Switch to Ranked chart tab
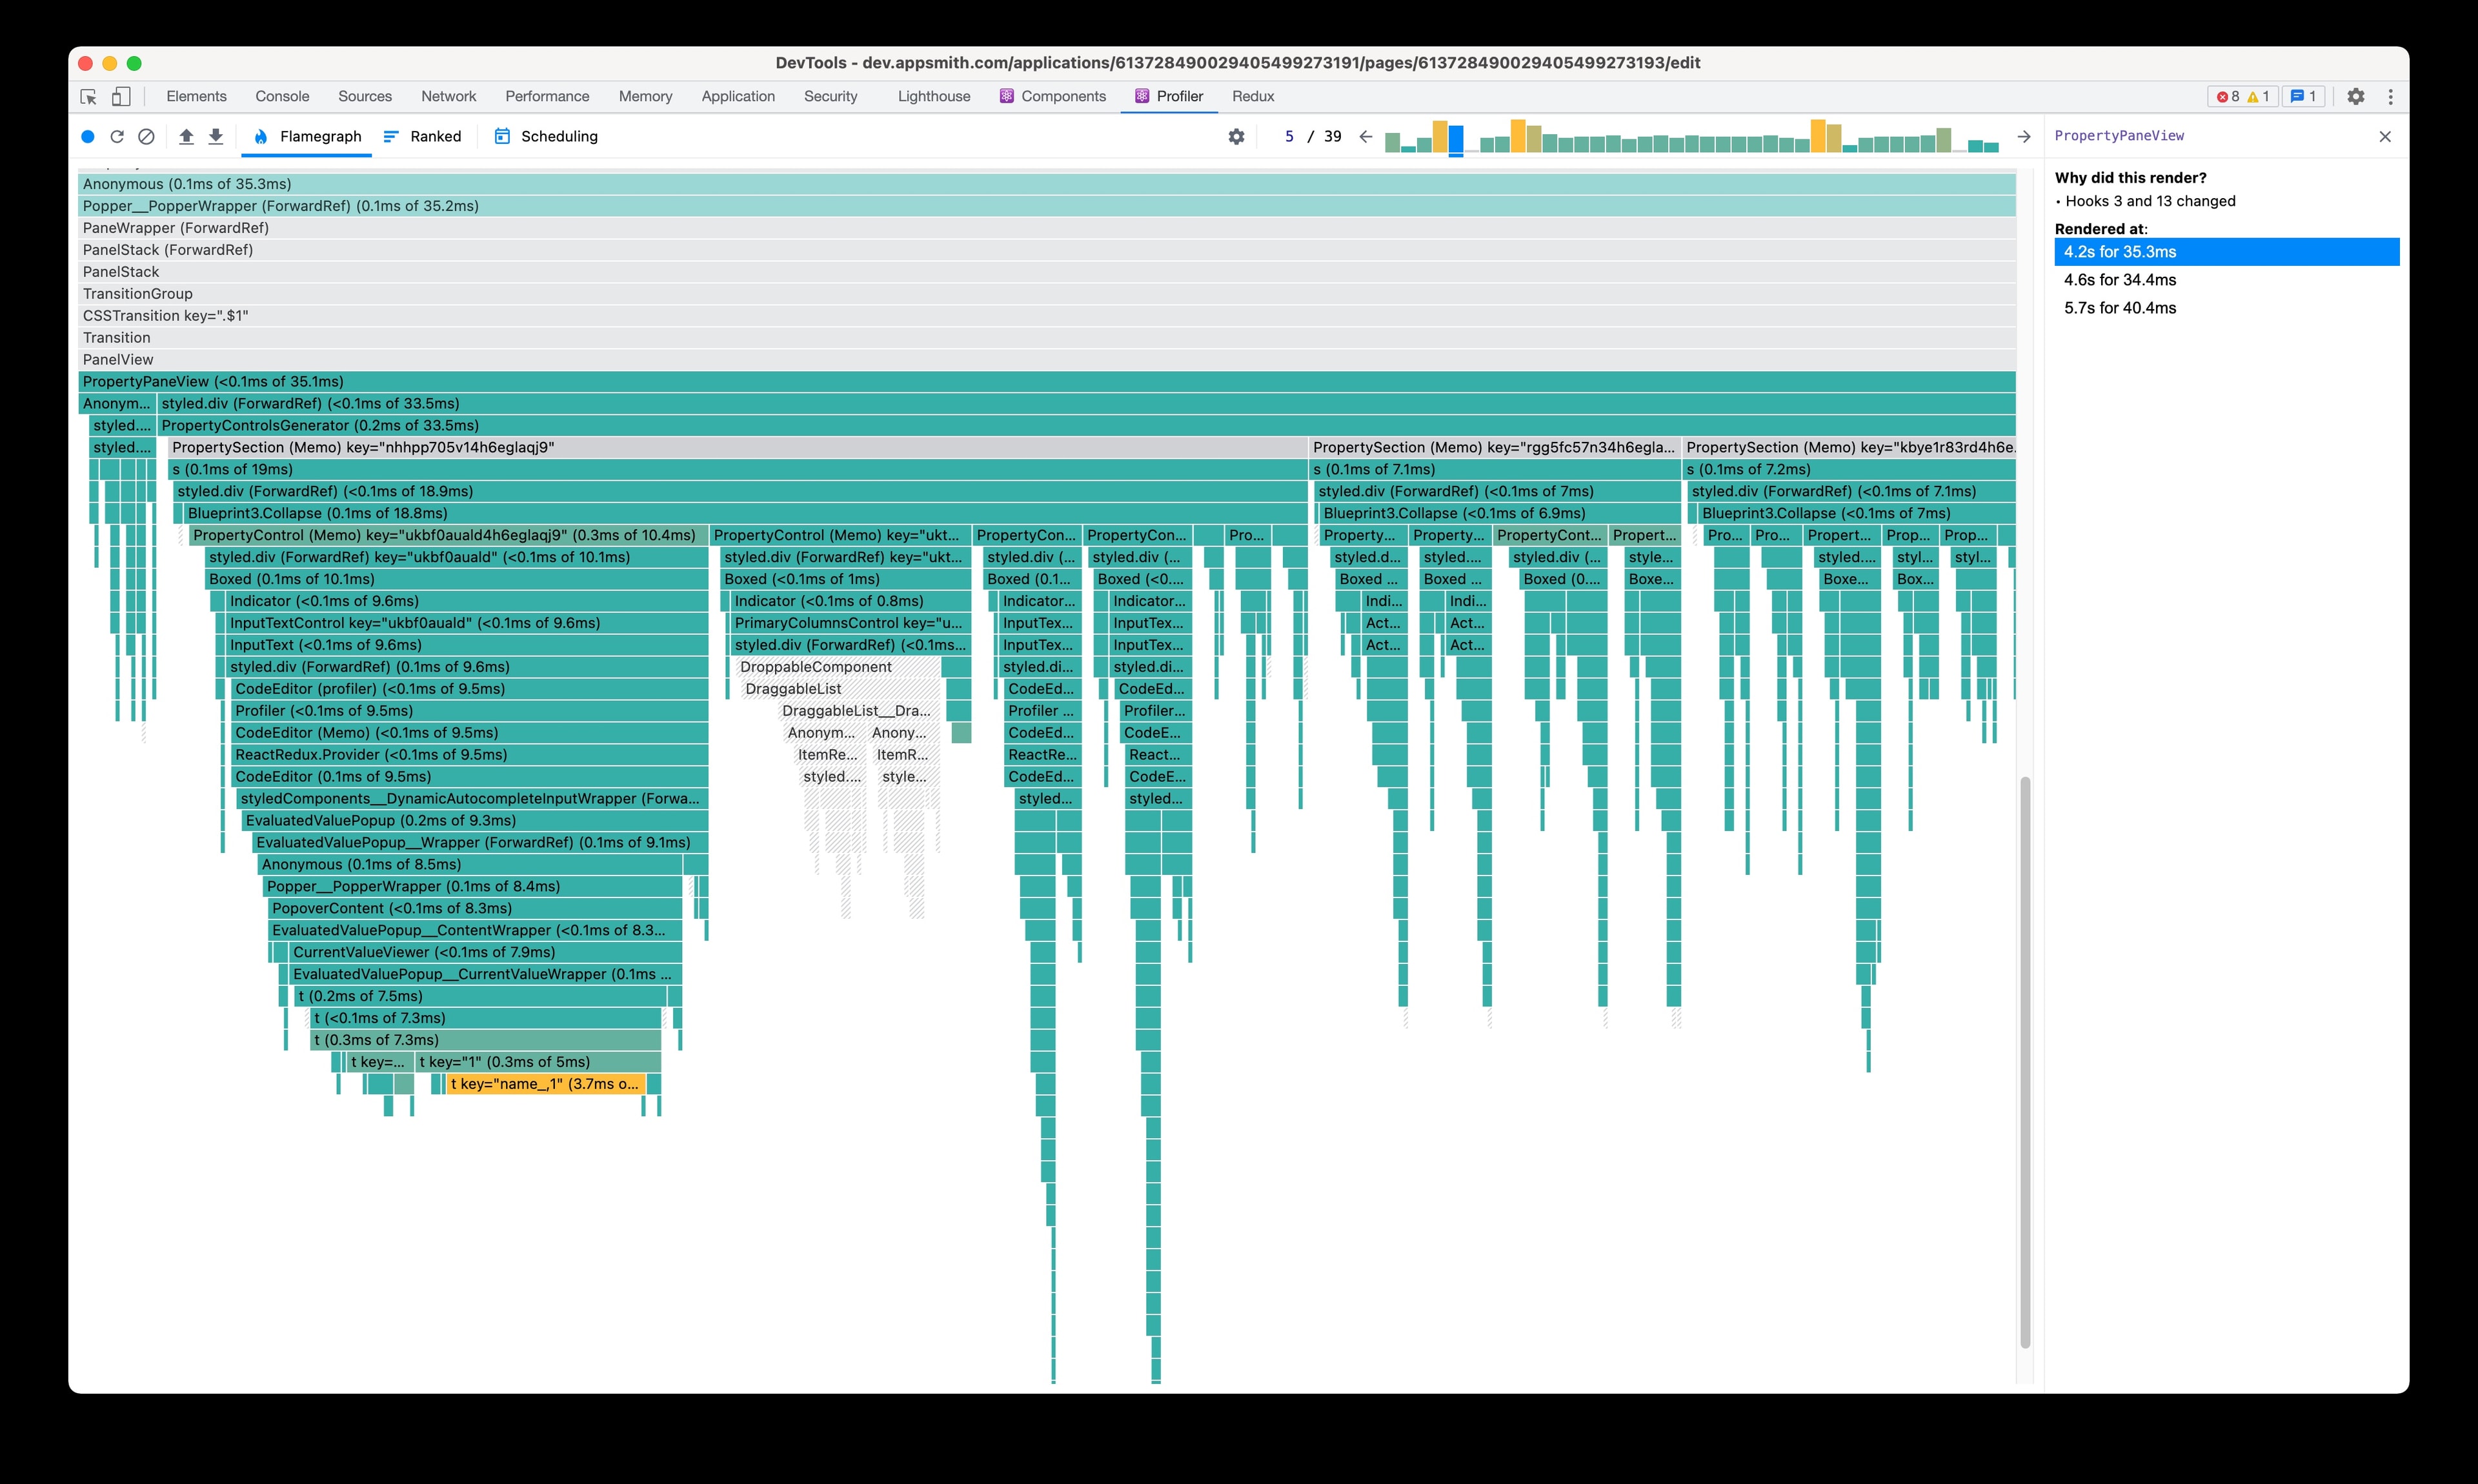2478x1484 pixels. tap(422, 136)
